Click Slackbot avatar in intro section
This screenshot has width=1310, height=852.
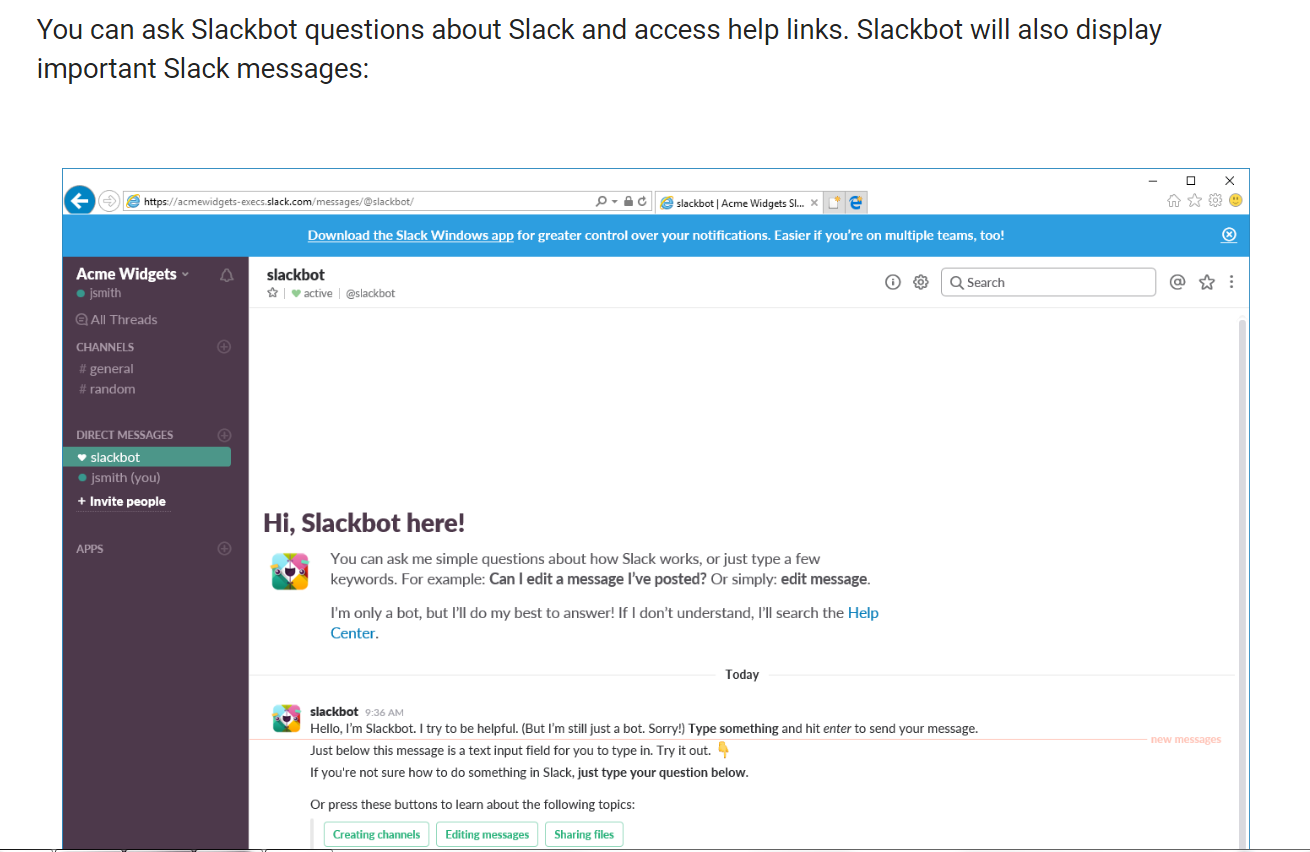[x=290, y=571]
